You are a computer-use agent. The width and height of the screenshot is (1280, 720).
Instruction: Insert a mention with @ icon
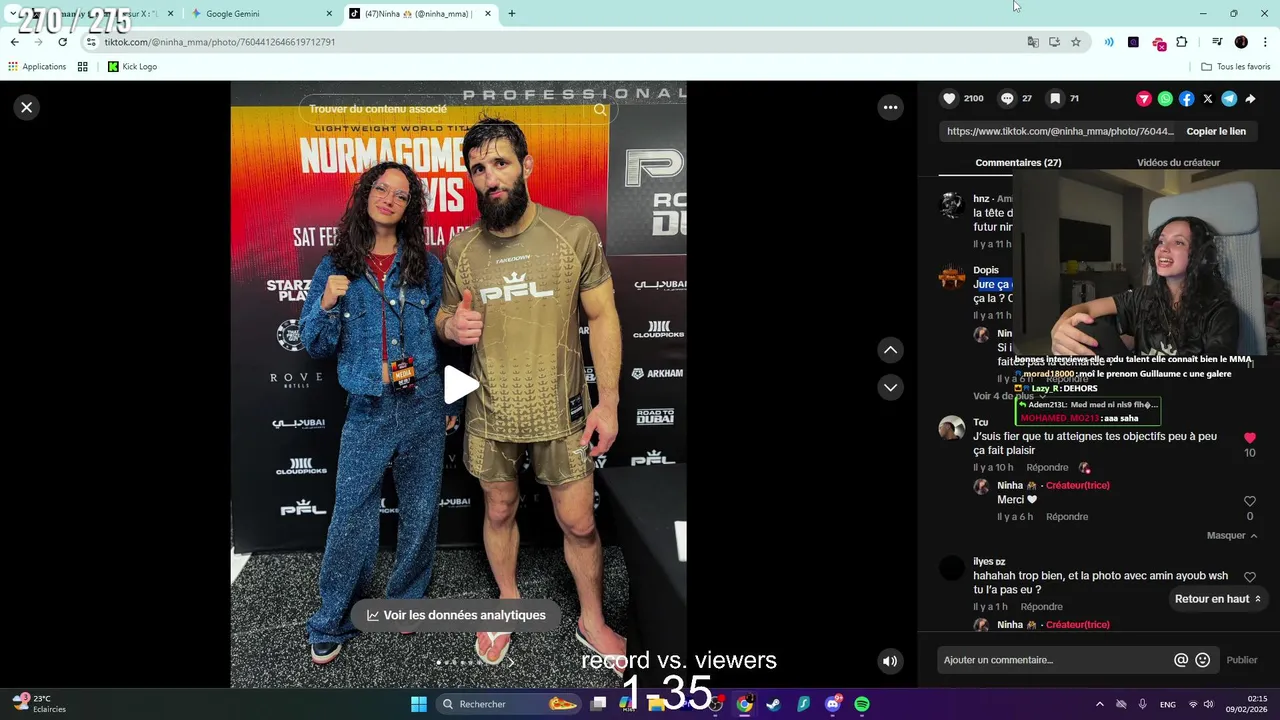point(1181,660)
